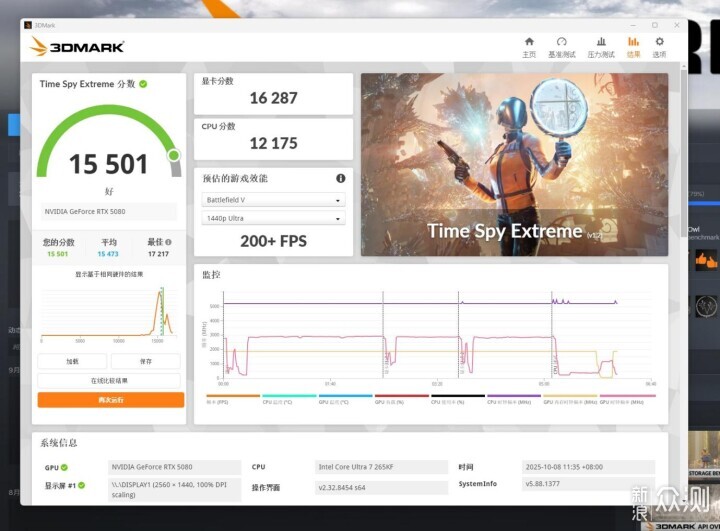Click the 显示基于相同硬件的结果 label above distribution chart
The height and width of the screenshot is (531, 720).
pyautogui.click(x=109, y=274)
